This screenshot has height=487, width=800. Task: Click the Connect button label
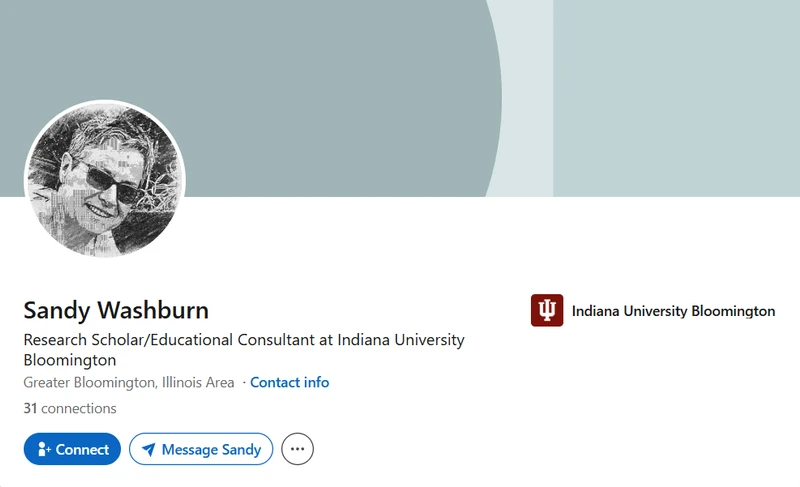[x=82, y=449]
